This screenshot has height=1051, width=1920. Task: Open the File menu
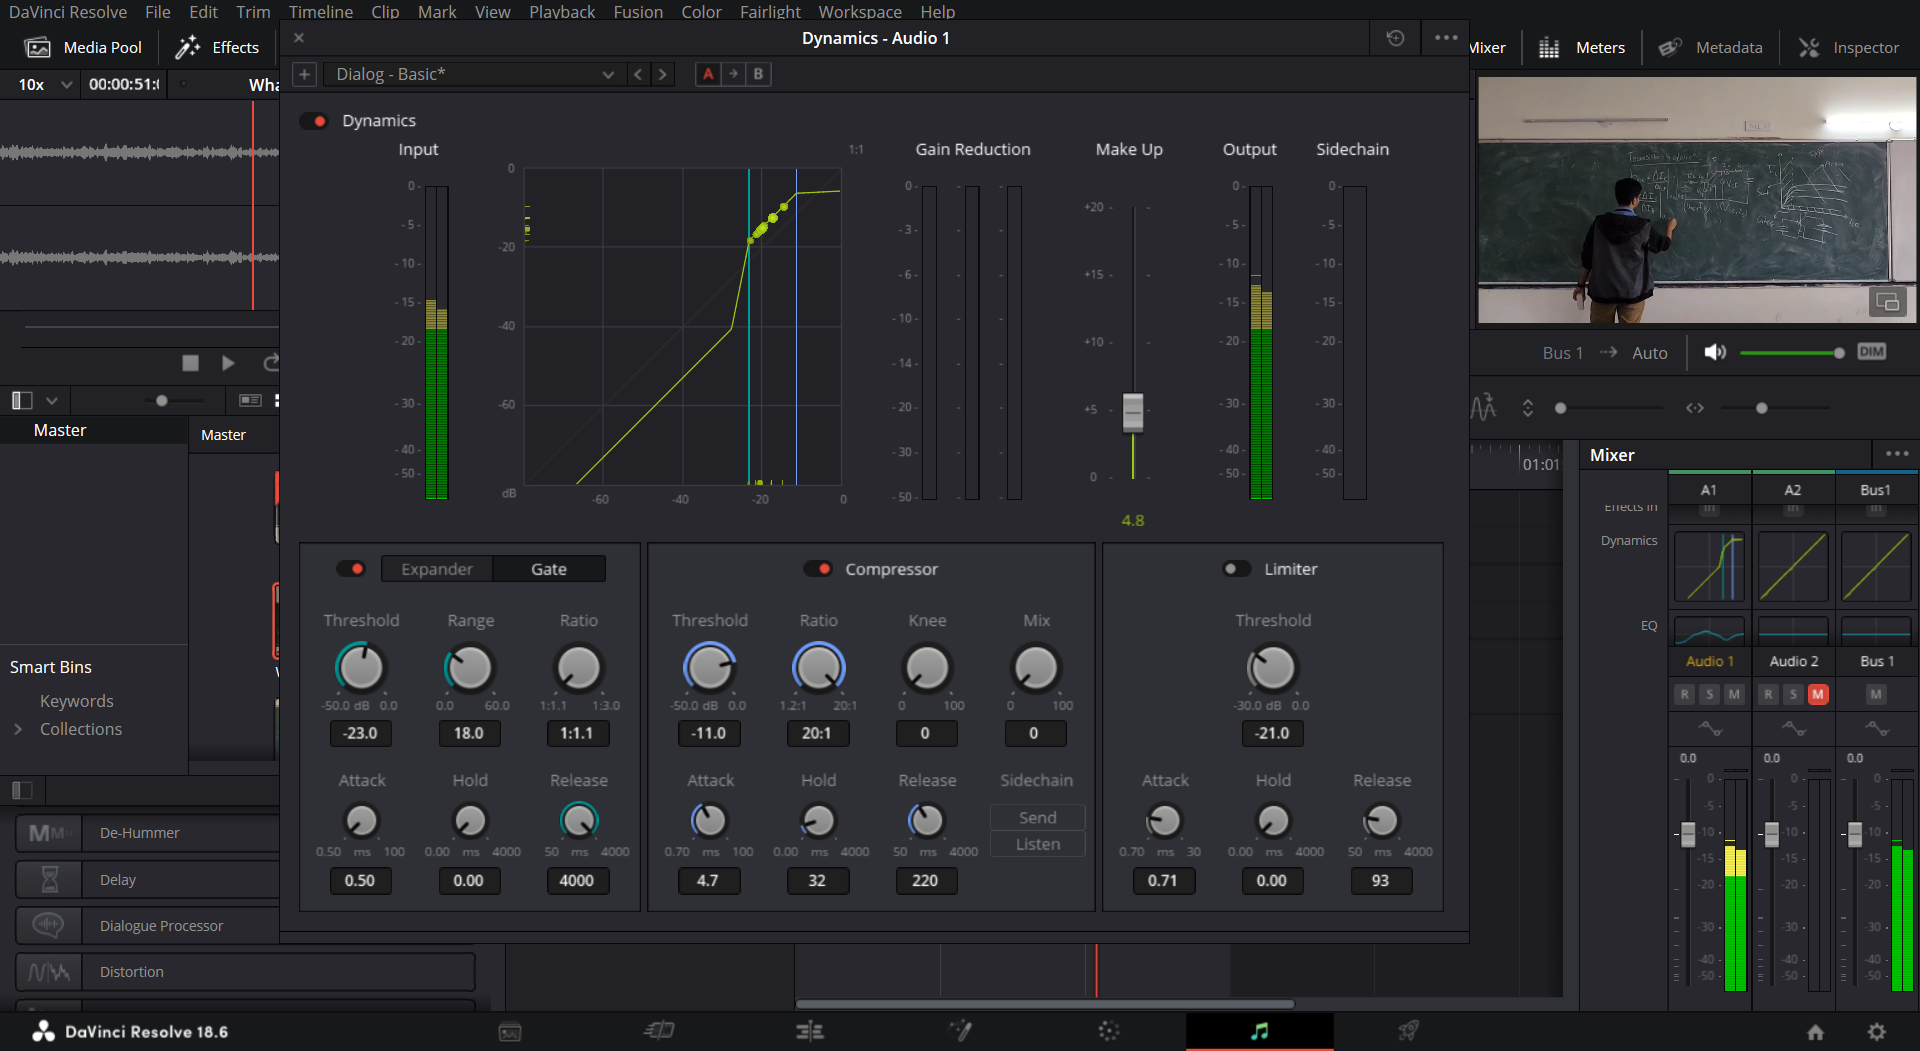pos(158,12)
